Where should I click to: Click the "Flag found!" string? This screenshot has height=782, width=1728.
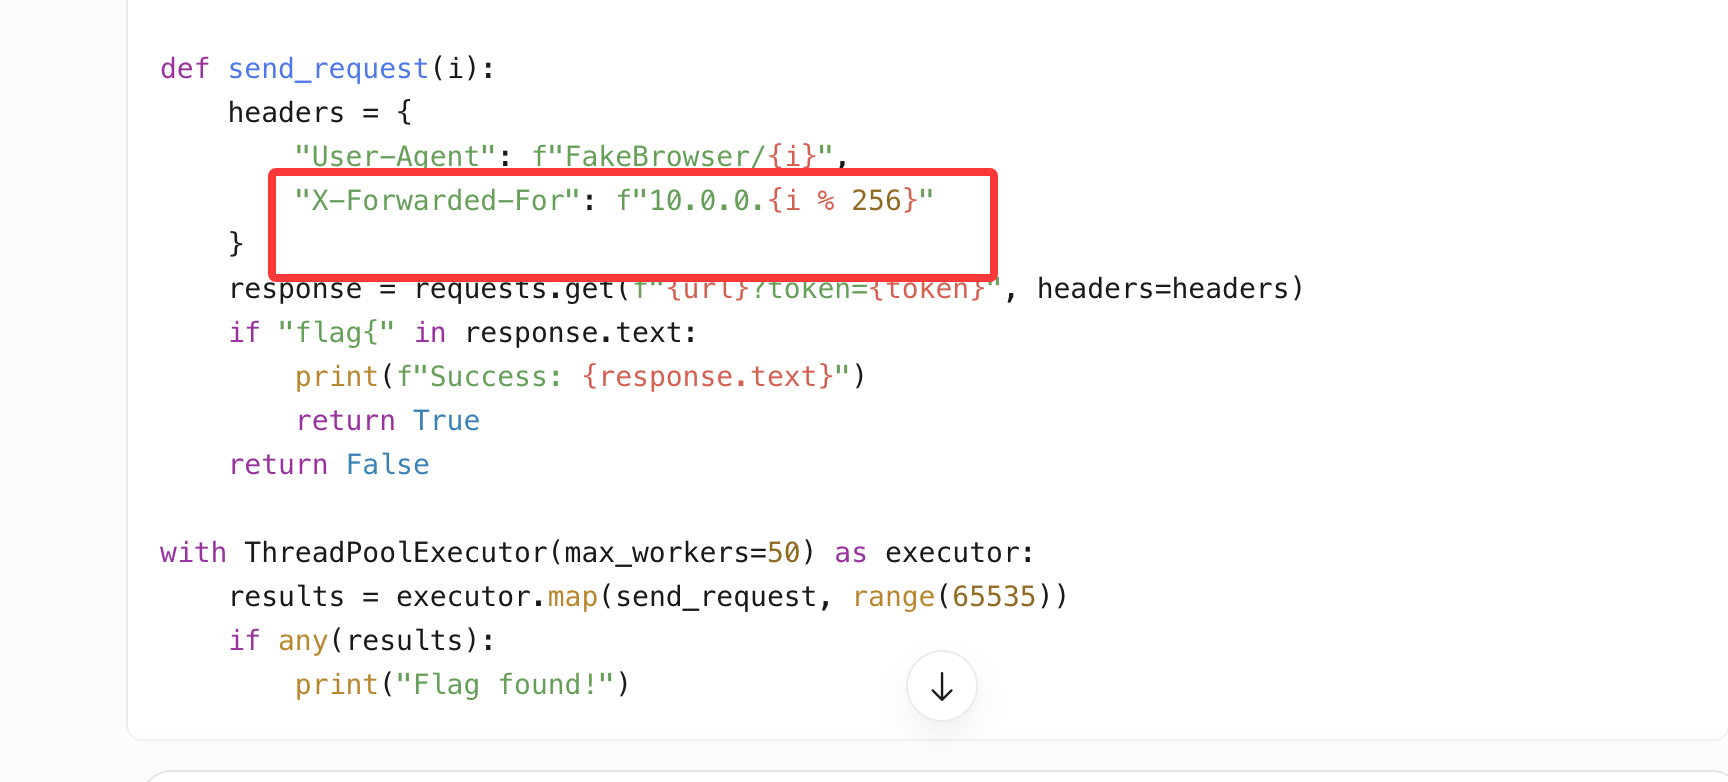[504, 685]
